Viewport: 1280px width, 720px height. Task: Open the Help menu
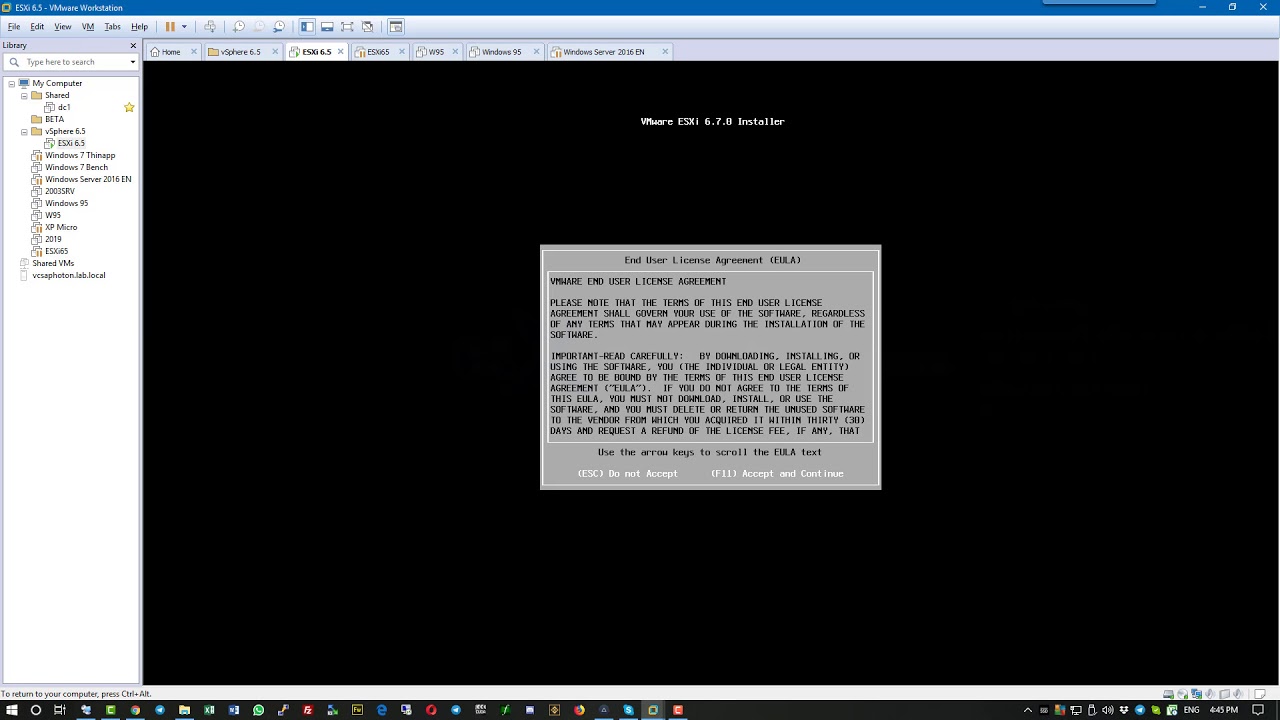(139, 27)
